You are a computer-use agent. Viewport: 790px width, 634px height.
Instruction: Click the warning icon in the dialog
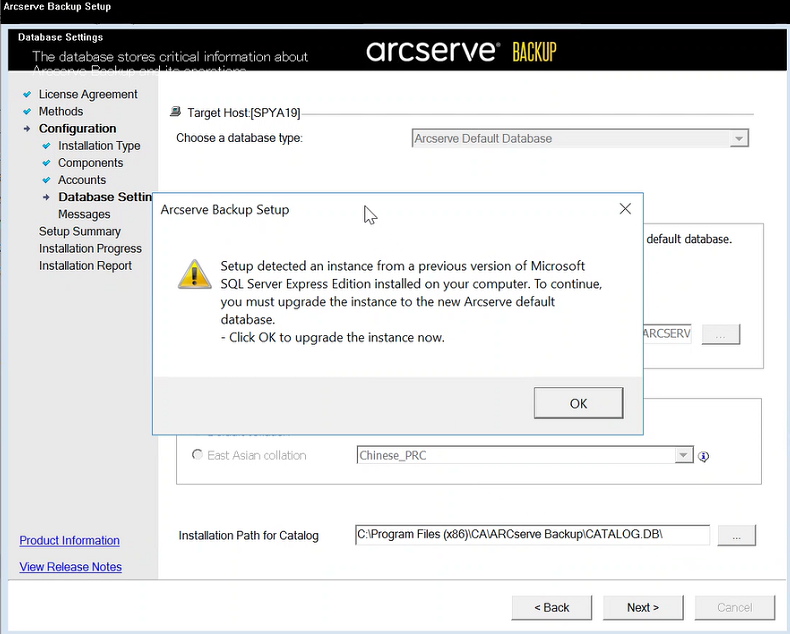pos(194,274)
